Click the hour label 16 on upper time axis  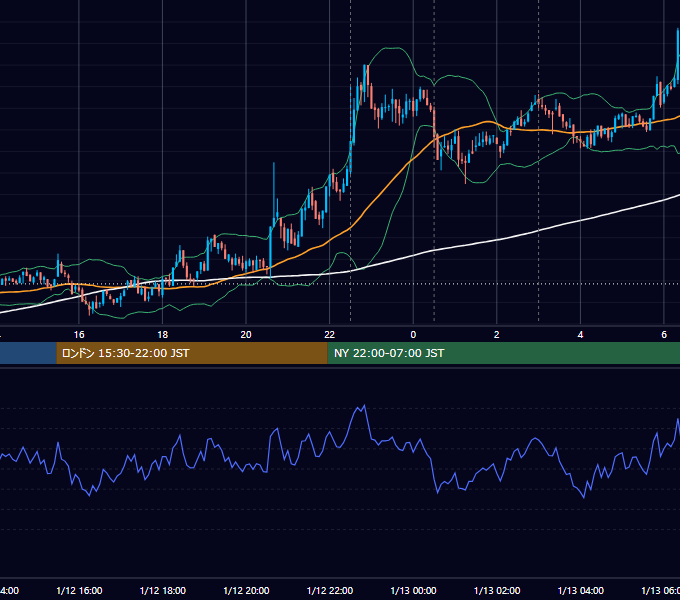[x=79, y=335]
